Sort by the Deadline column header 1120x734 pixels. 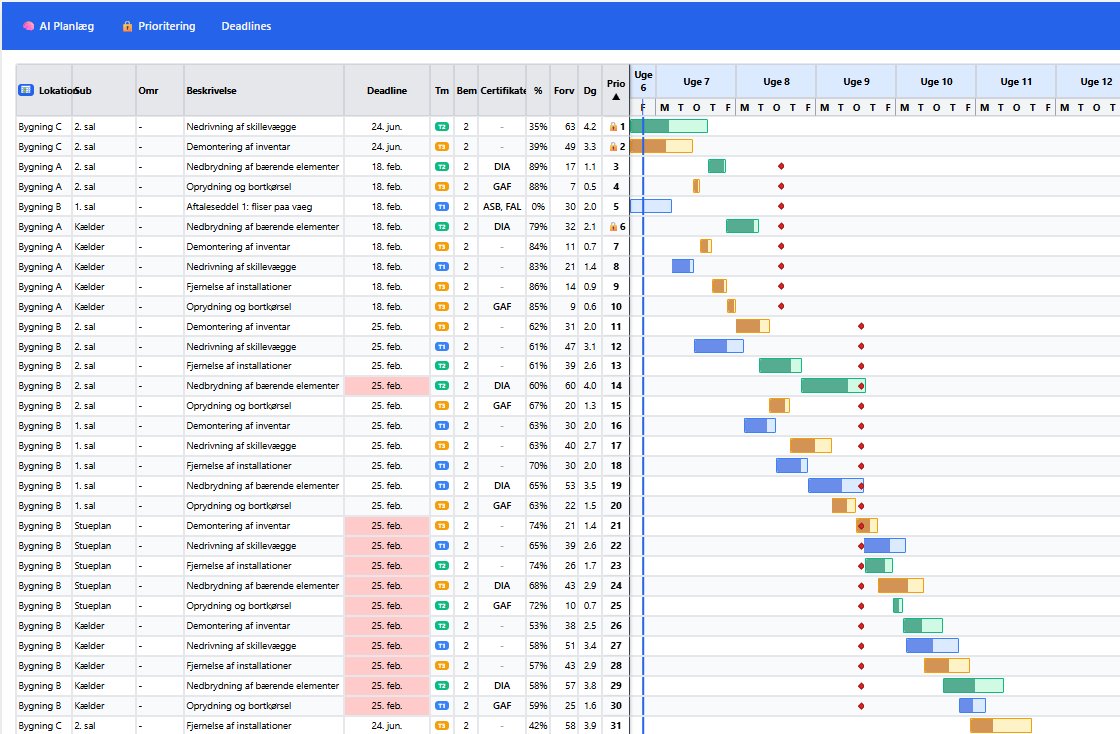[387, 90]
